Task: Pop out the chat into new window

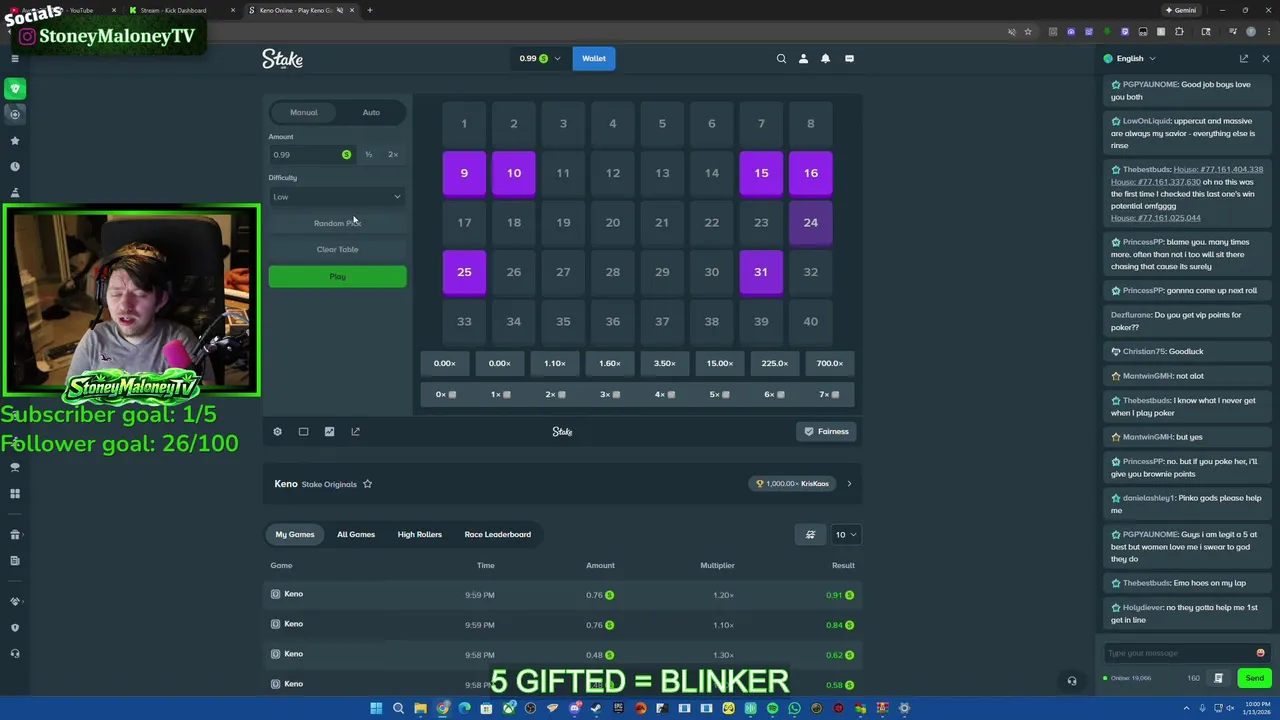Action: [x=1244, y=59]
